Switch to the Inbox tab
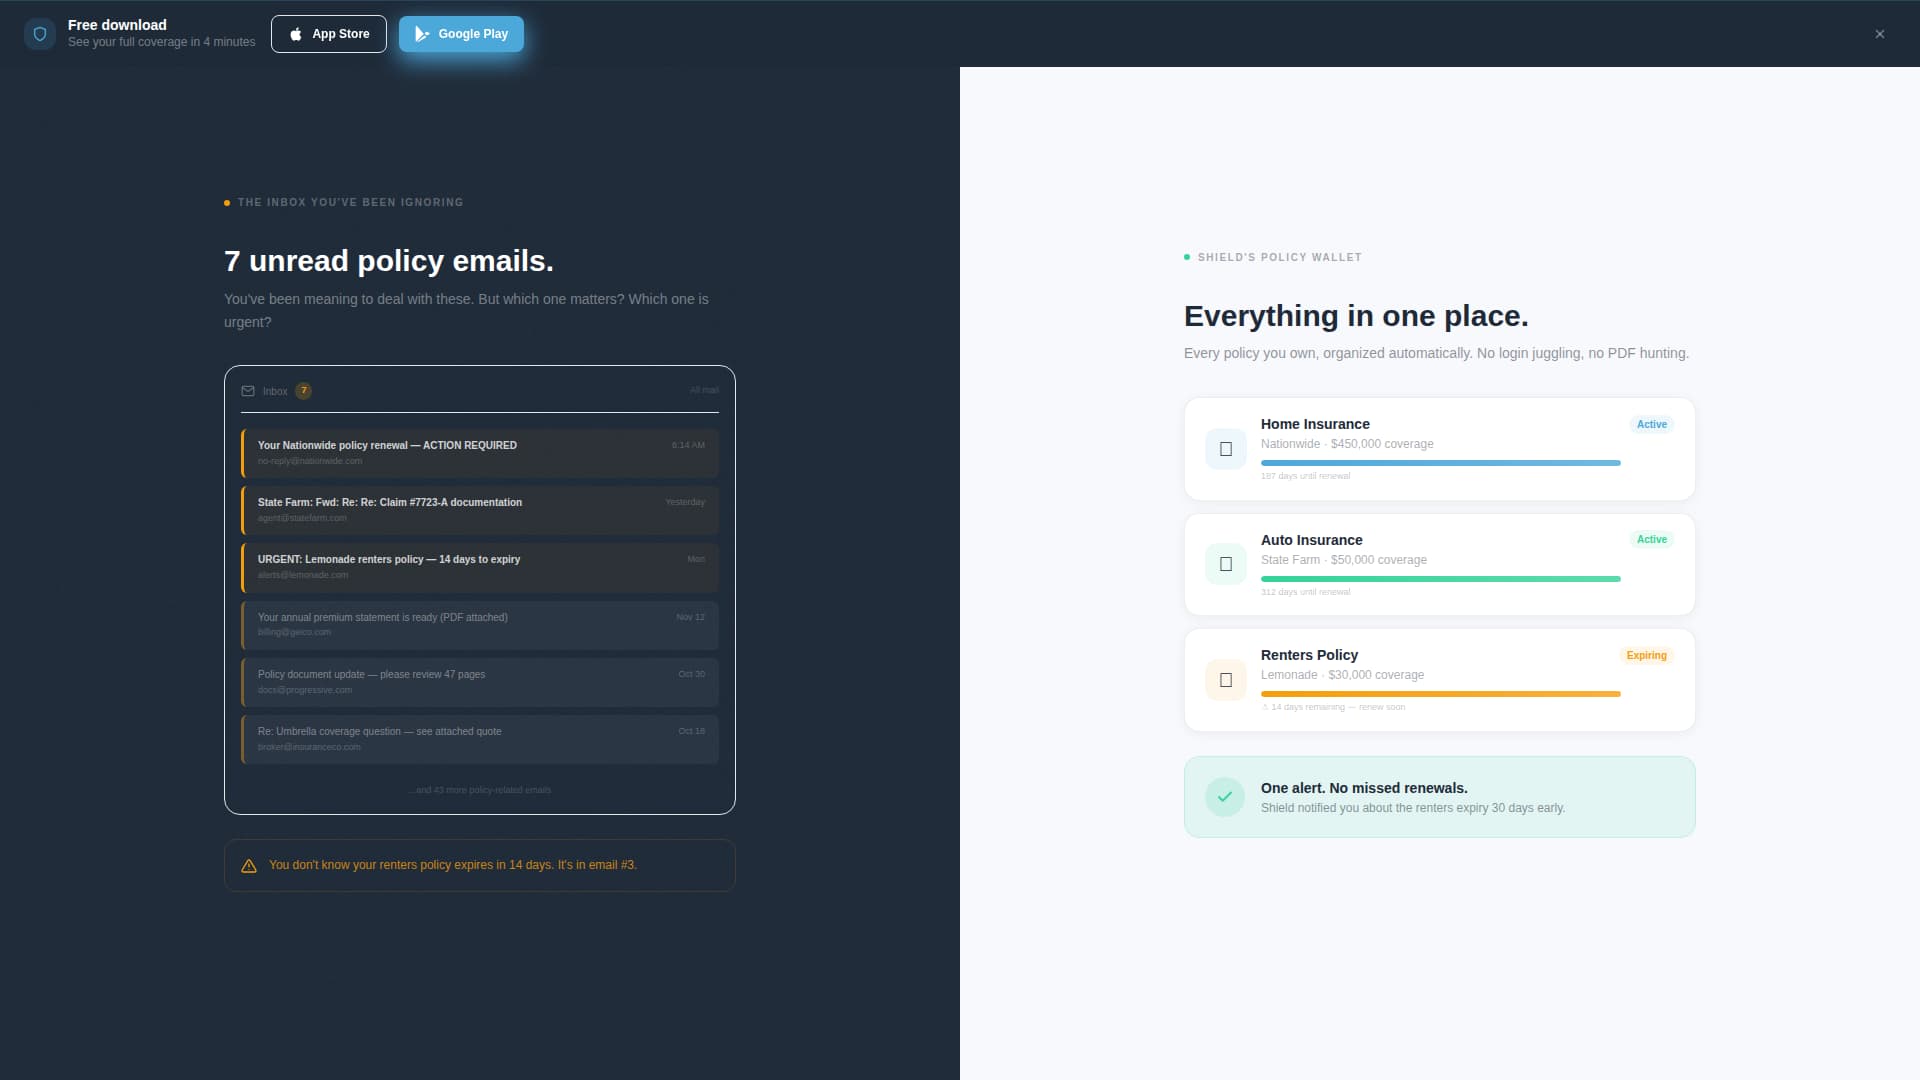Image resolution: width=1920 pixels, height=1080 pixels. tap(274, 391)
